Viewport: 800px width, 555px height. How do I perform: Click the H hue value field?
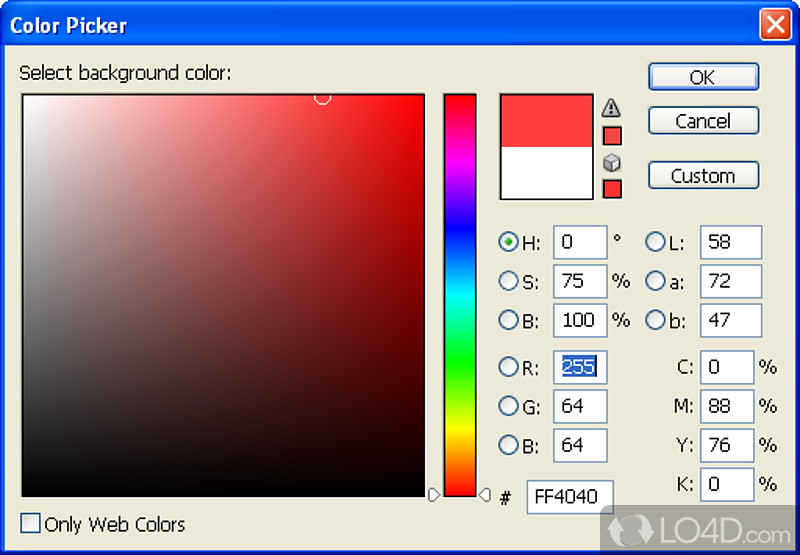pos(580,242)
